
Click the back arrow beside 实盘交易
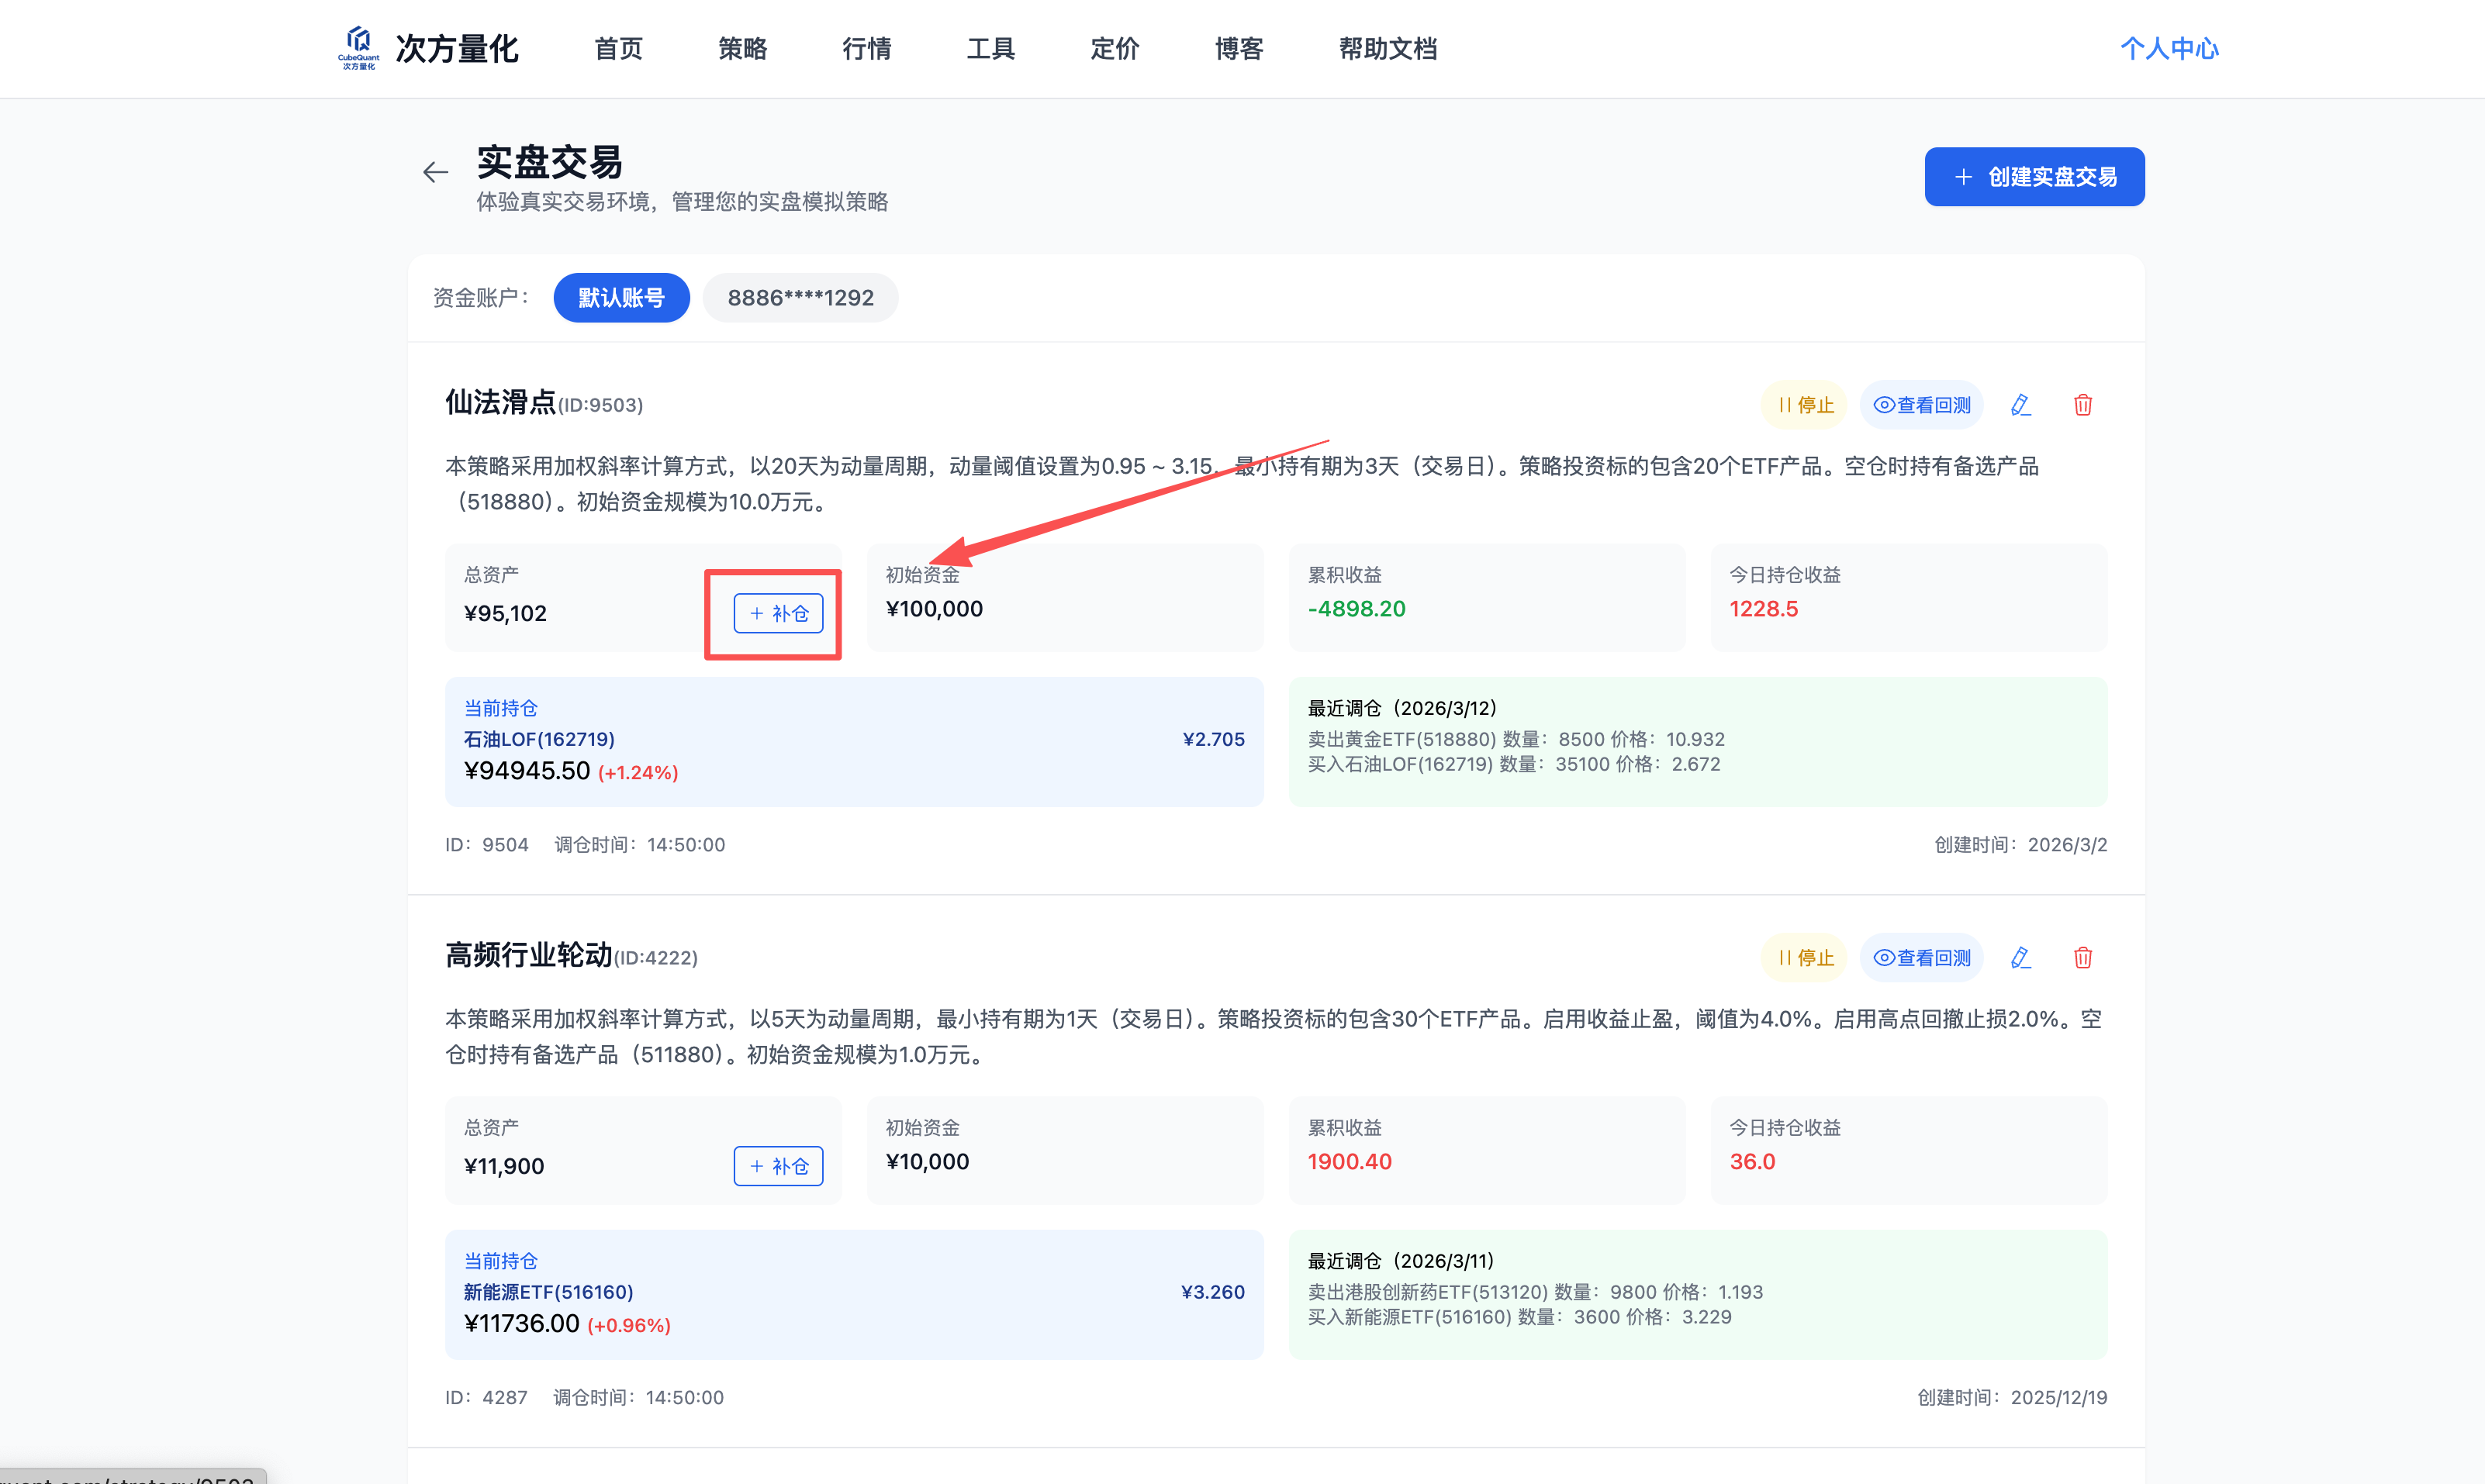[x=435, y=173]
